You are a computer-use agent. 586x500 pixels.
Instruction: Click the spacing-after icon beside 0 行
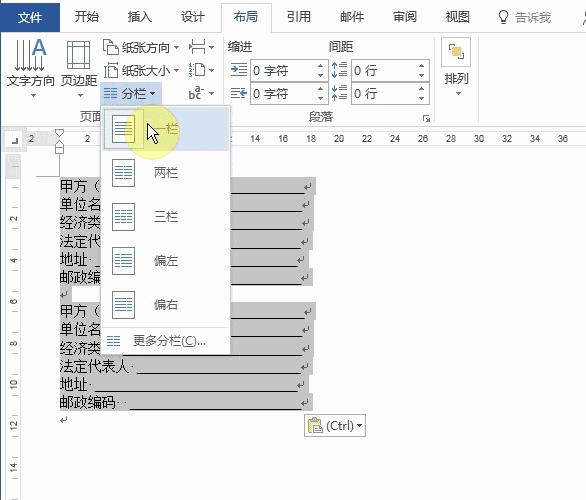tap(339, 93)
